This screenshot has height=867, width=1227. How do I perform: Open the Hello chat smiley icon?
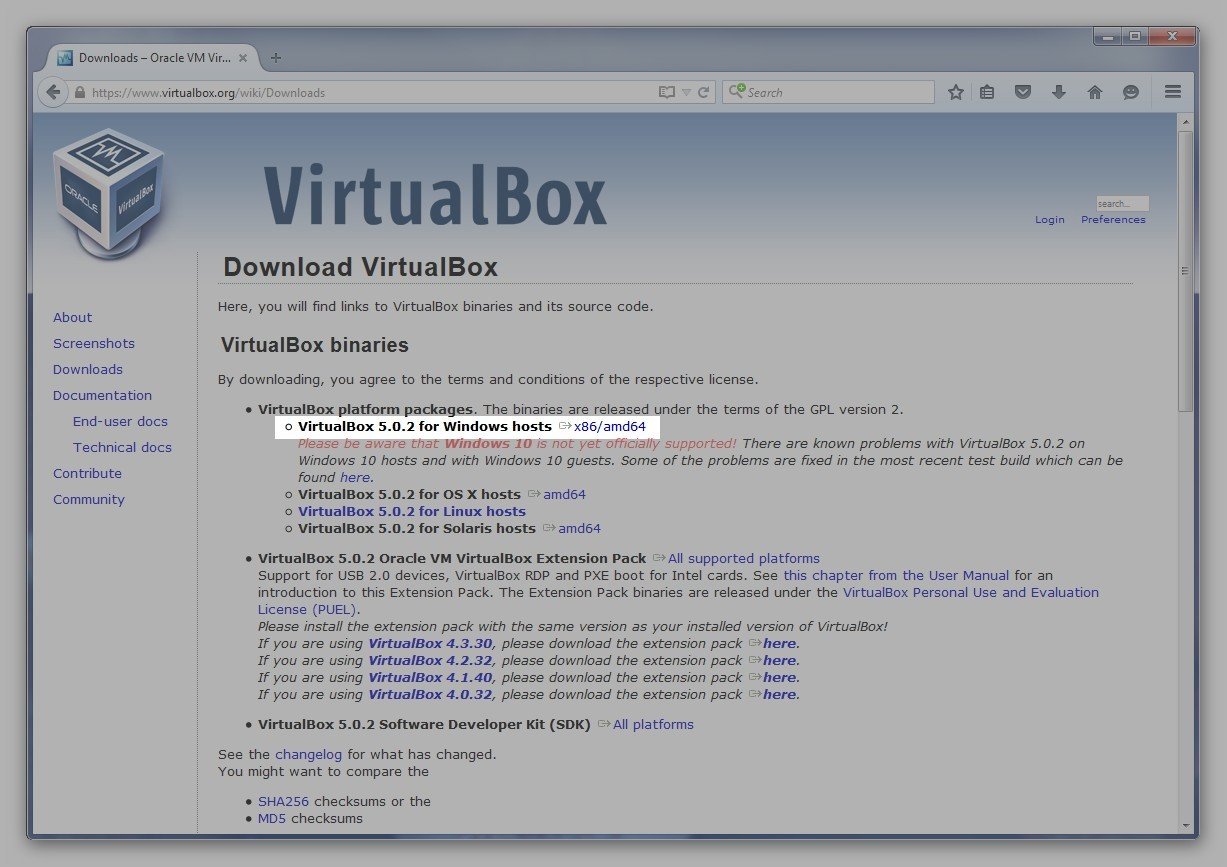point(1131,92)
